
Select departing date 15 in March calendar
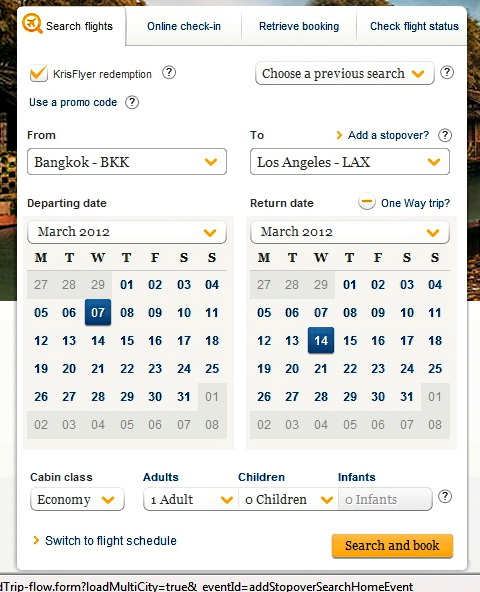pyautogui.click(x=127, y=341)
